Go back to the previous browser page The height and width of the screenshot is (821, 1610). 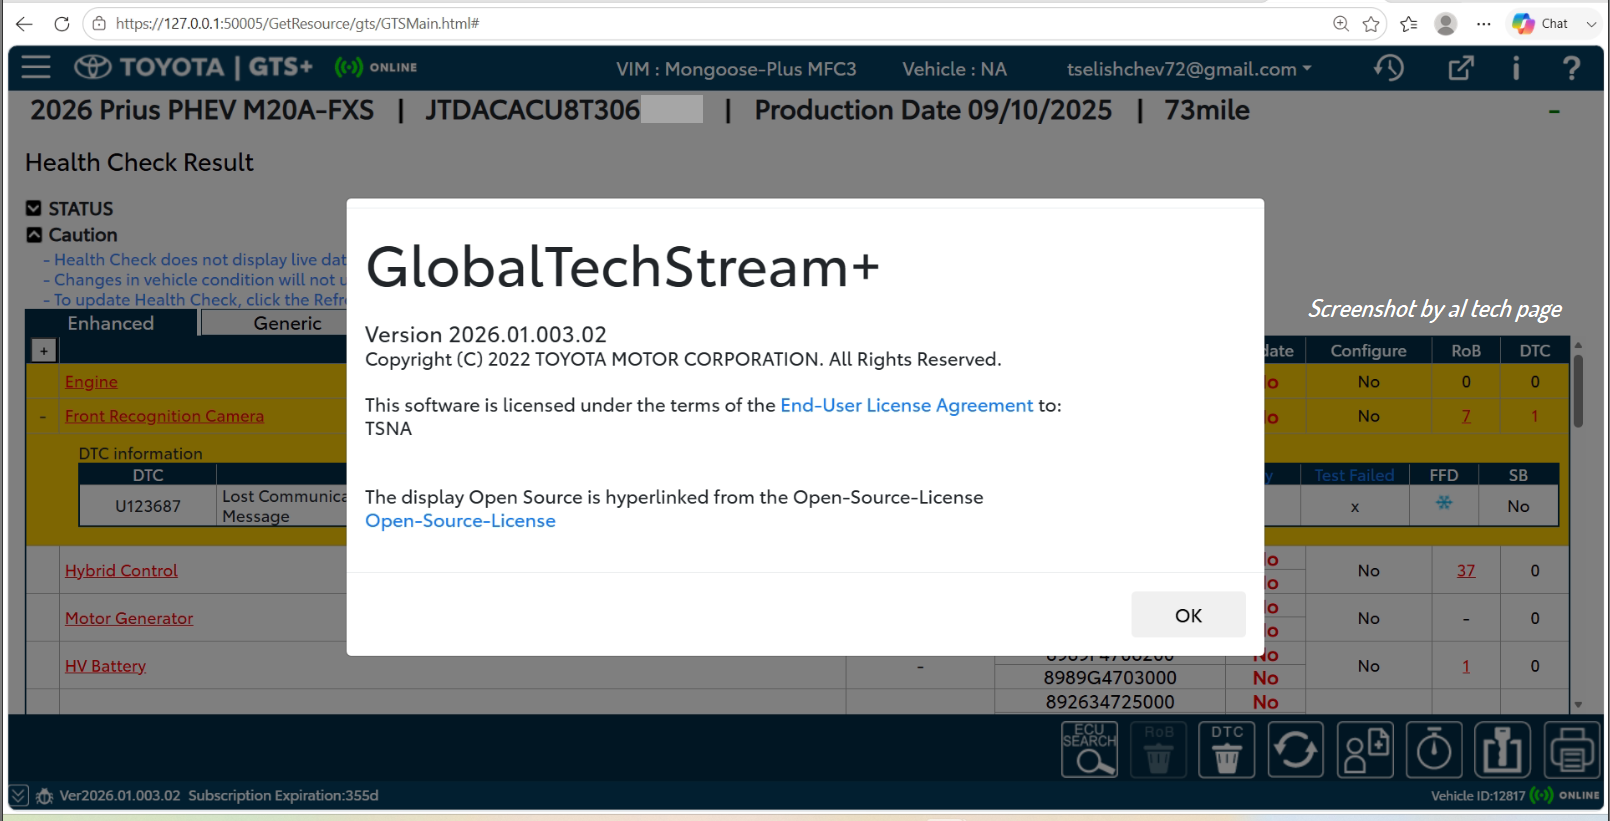(x=24, y=24)
